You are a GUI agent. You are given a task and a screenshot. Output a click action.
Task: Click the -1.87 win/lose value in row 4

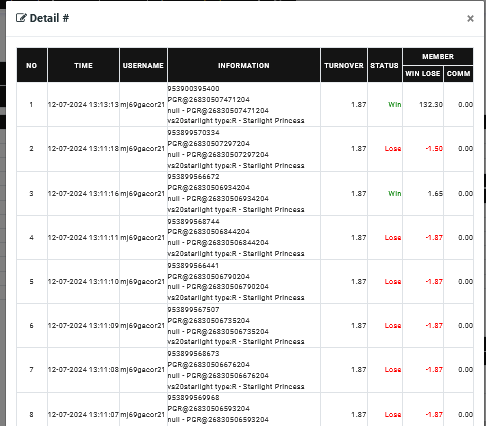434,237
